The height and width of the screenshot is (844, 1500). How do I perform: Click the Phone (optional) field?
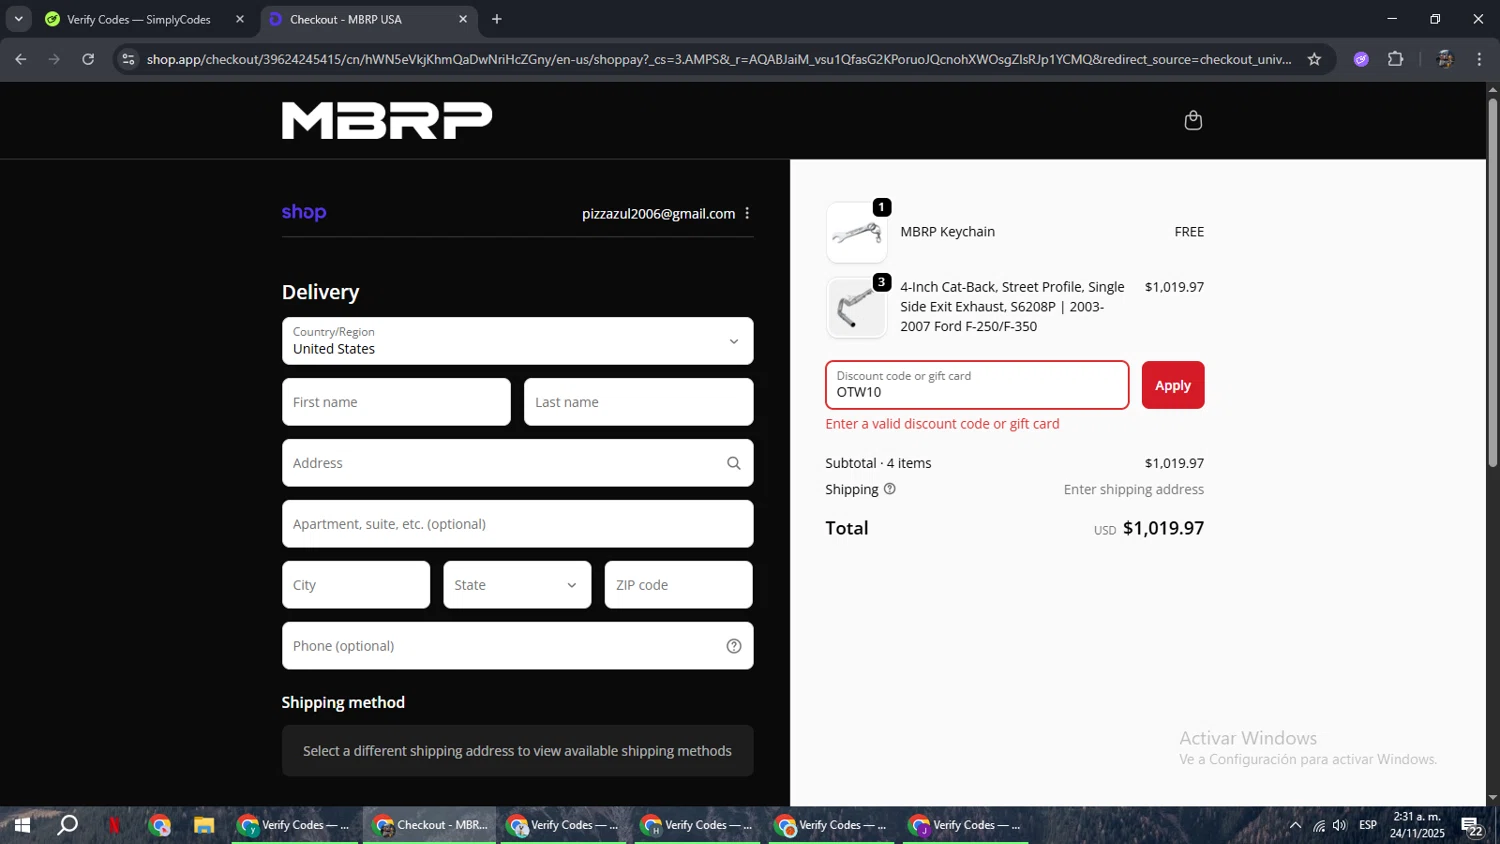pyautogui.click(x=517, y=646)
